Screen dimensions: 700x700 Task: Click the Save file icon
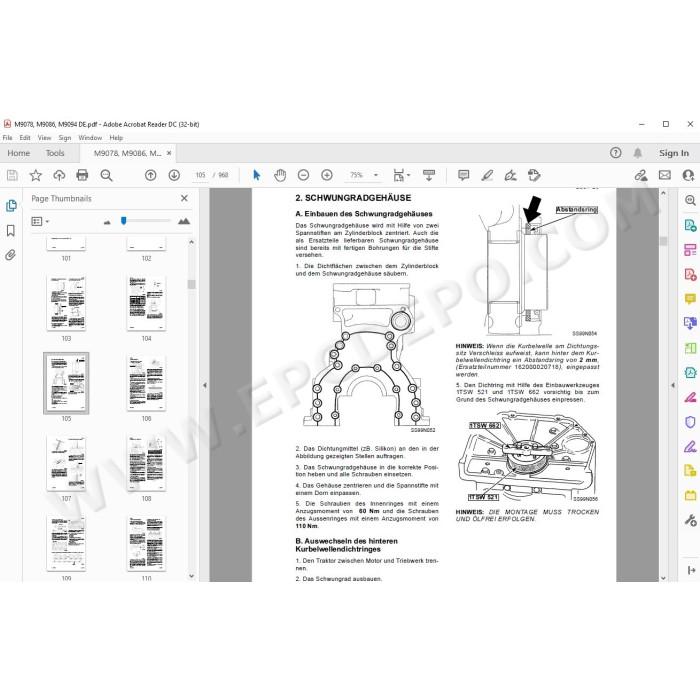[x=12, y=175]
